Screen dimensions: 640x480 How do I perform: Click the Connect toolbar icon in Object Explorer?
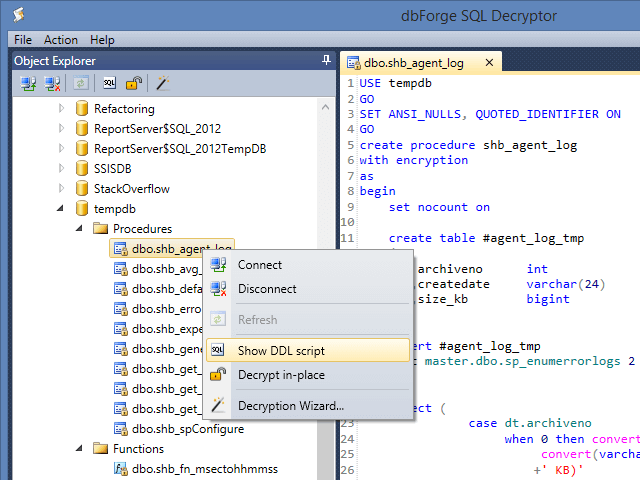pos(28,83)
